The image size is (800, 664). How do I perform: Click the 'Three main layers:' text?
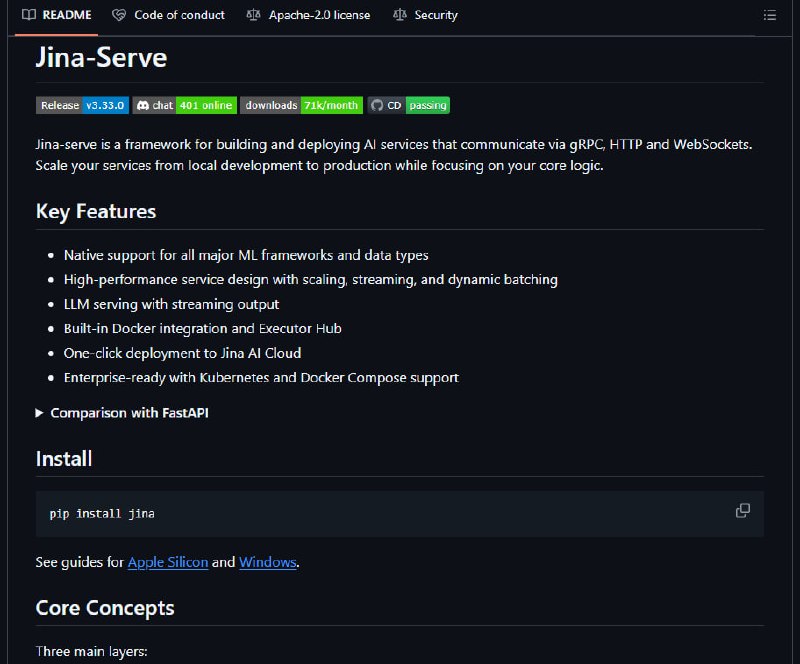tap(91, 651)
